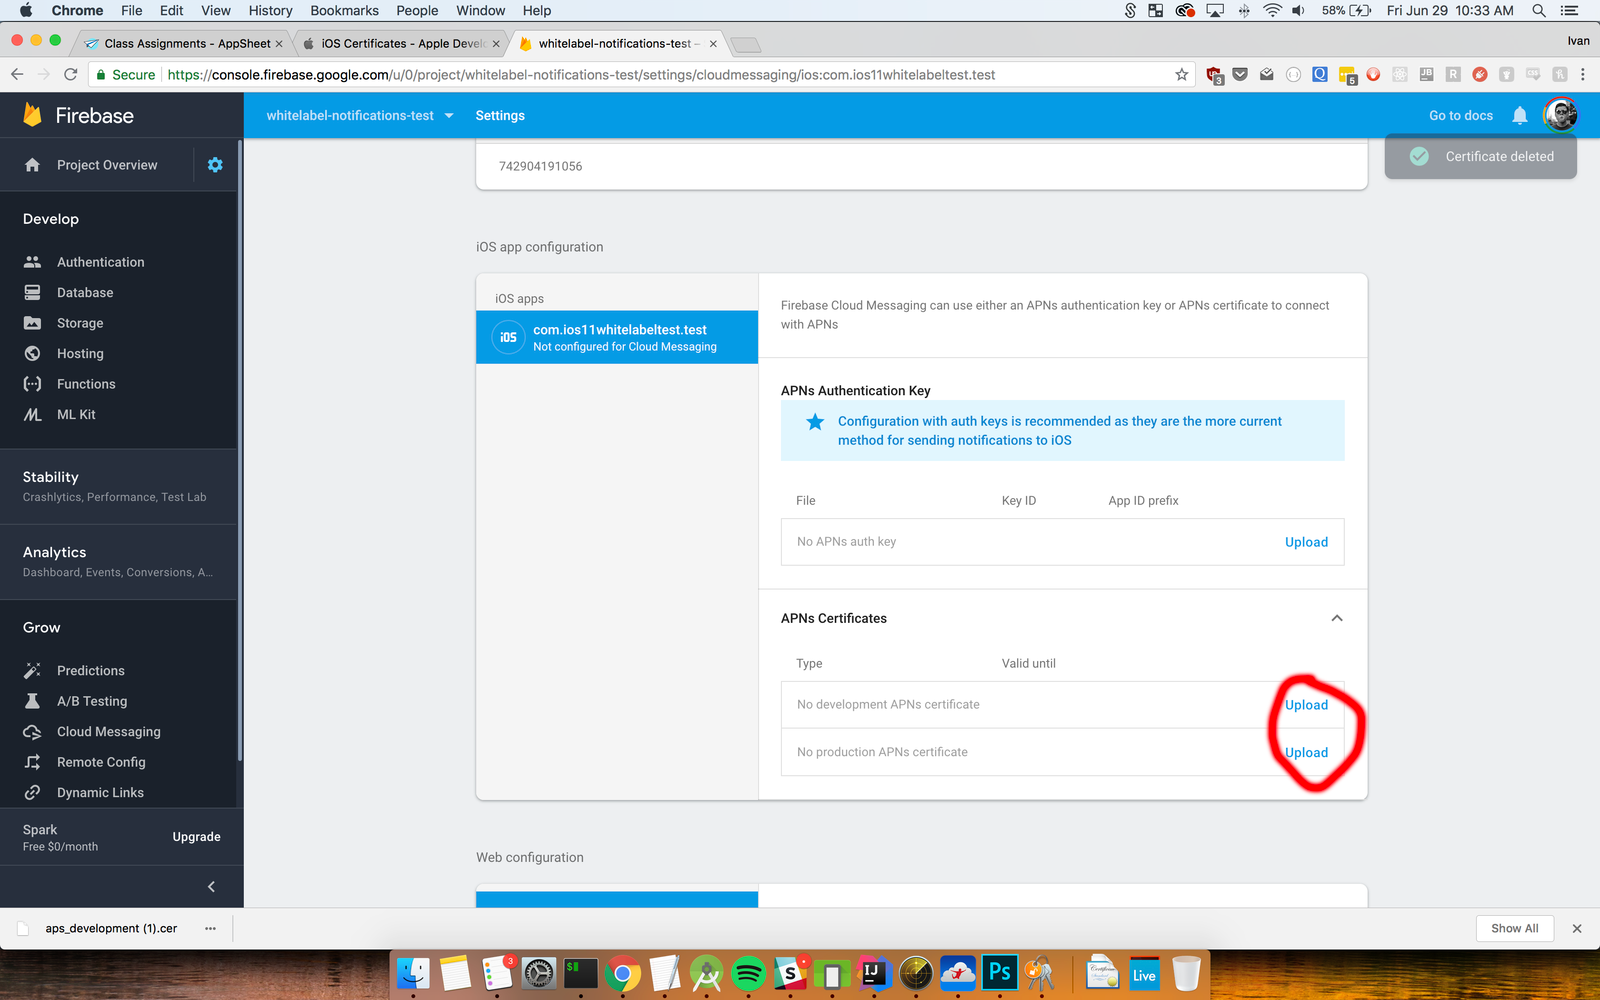Screen dimensions: 1600x1000
Task: Open Finder from the dock
Action: [x=413, y=973]
